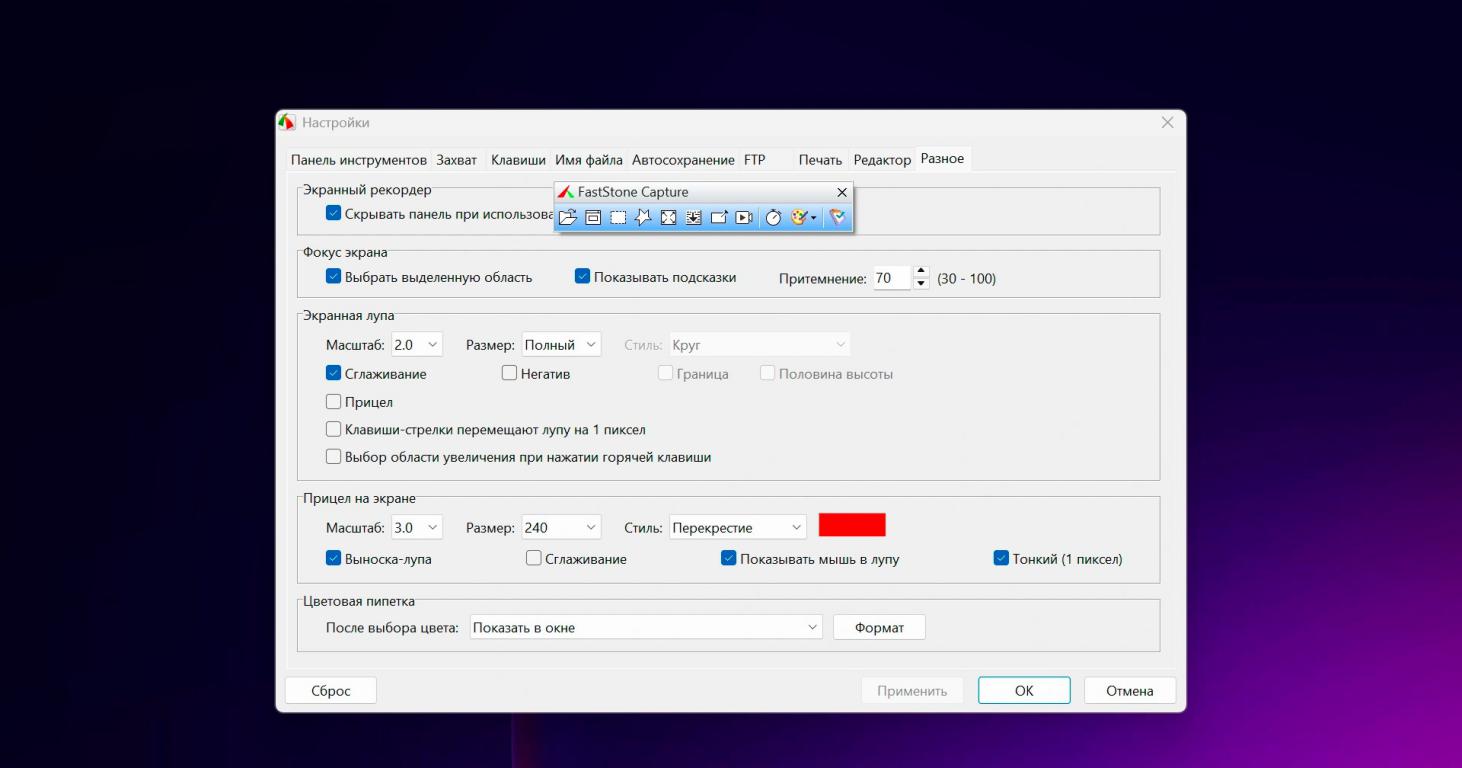Start the scrolling window capture tool
The image size is (1462, 768).
click(693, 217)
